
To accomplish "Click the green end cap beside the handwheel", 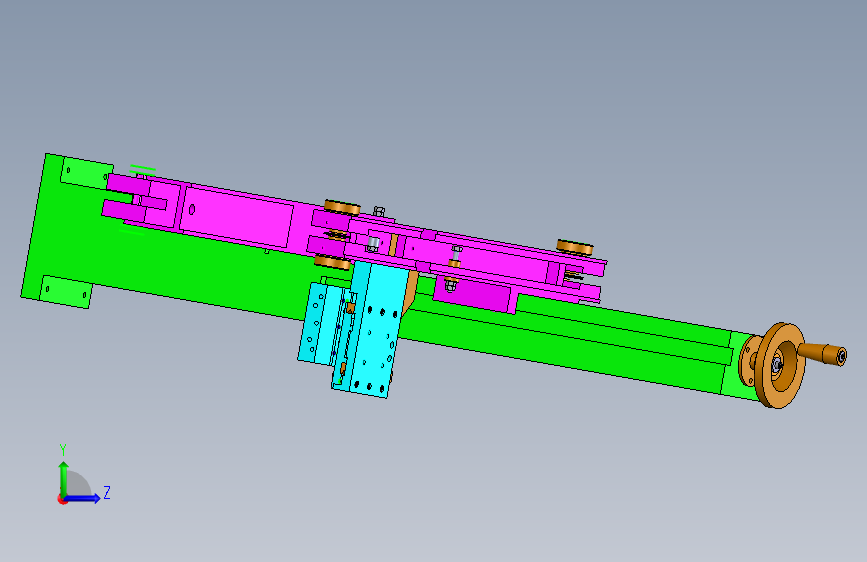I will 738,364.
